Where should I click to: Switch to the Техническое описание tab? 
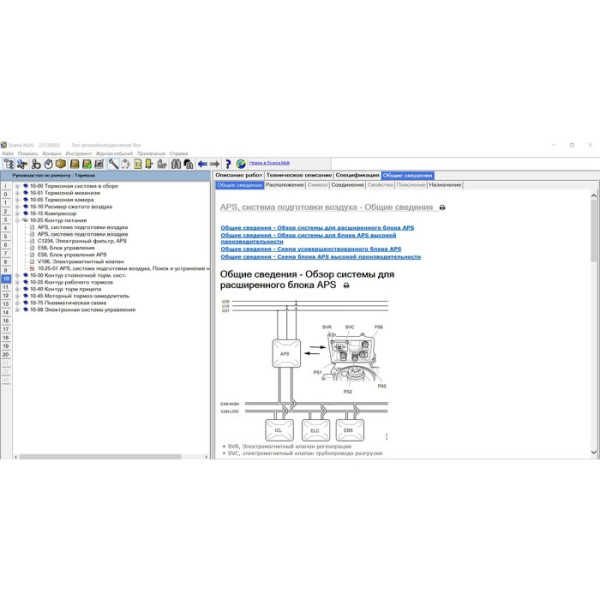[x=299, y=175]
